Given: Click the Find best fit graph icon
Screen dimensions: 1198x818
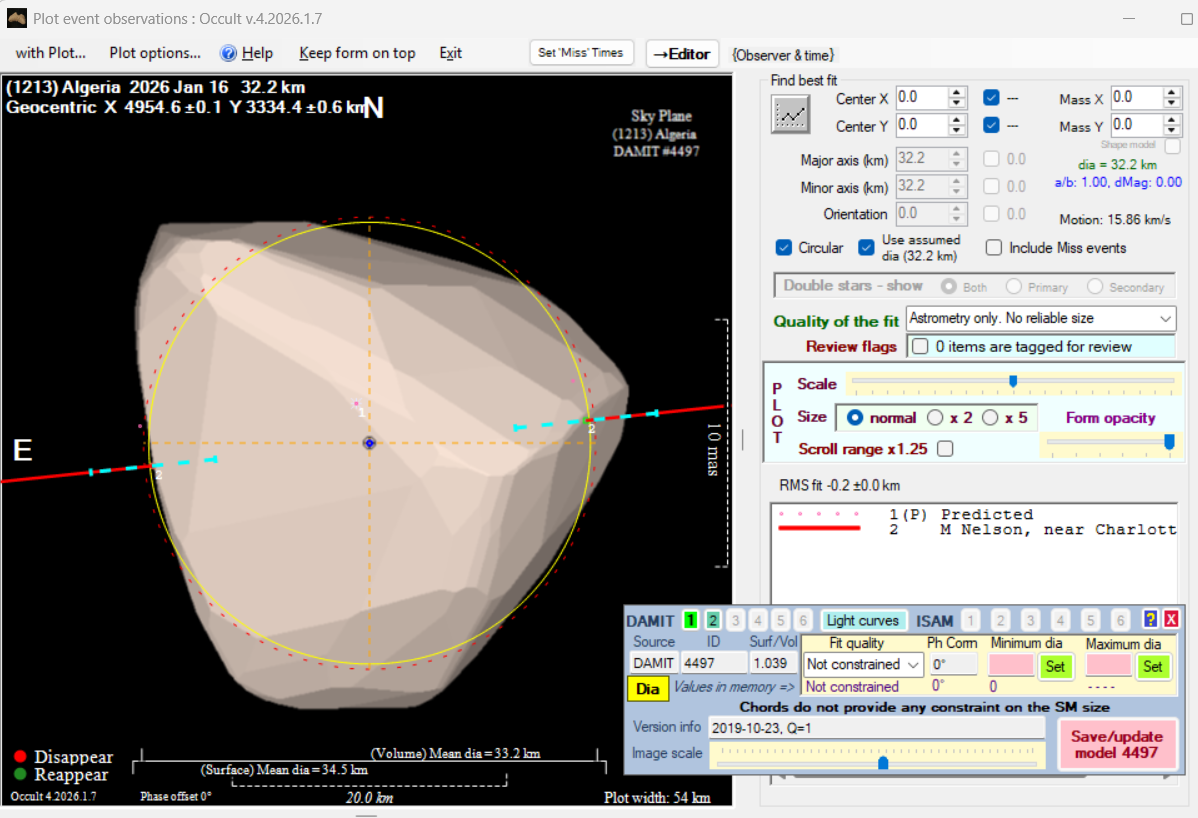Looking at the screenshot, I should 790,115.
